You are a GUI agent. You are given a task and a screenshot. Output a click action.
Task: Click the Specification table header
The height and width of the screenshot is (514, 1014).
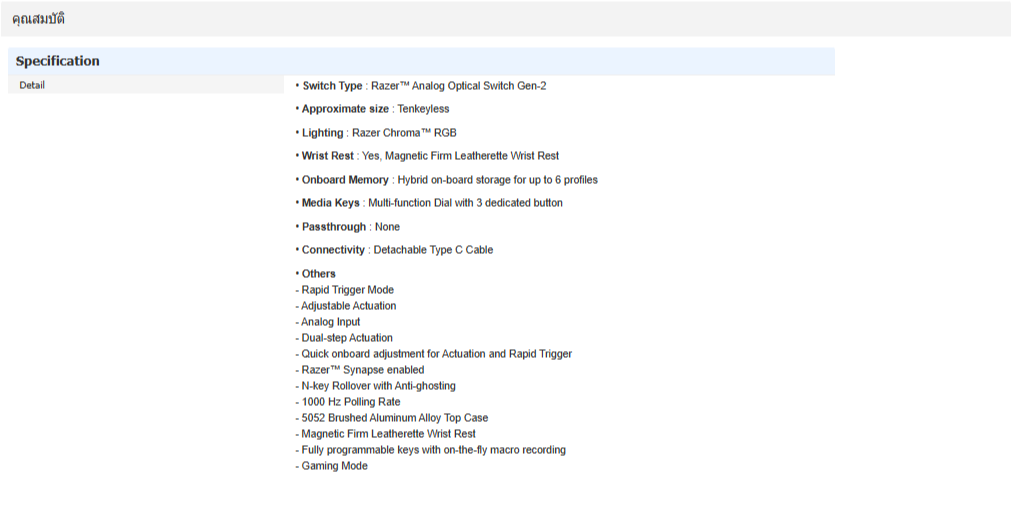(x=421, y=61)
